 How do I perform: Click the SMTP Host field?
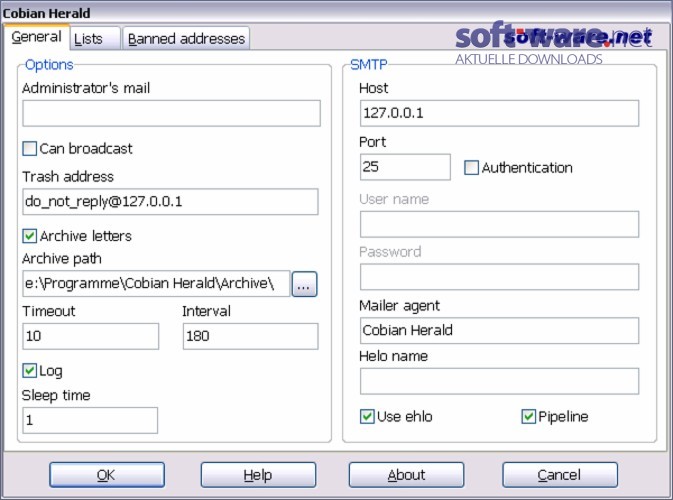(x=500, y=113)
